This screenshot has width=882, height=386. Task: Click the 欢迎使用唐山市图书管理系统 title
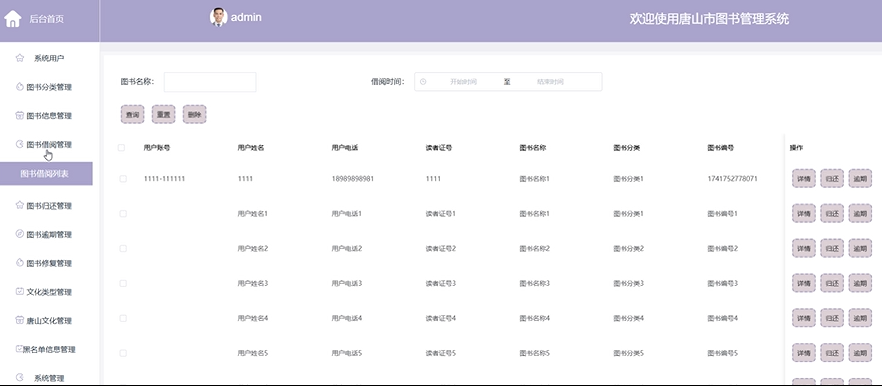709,19
